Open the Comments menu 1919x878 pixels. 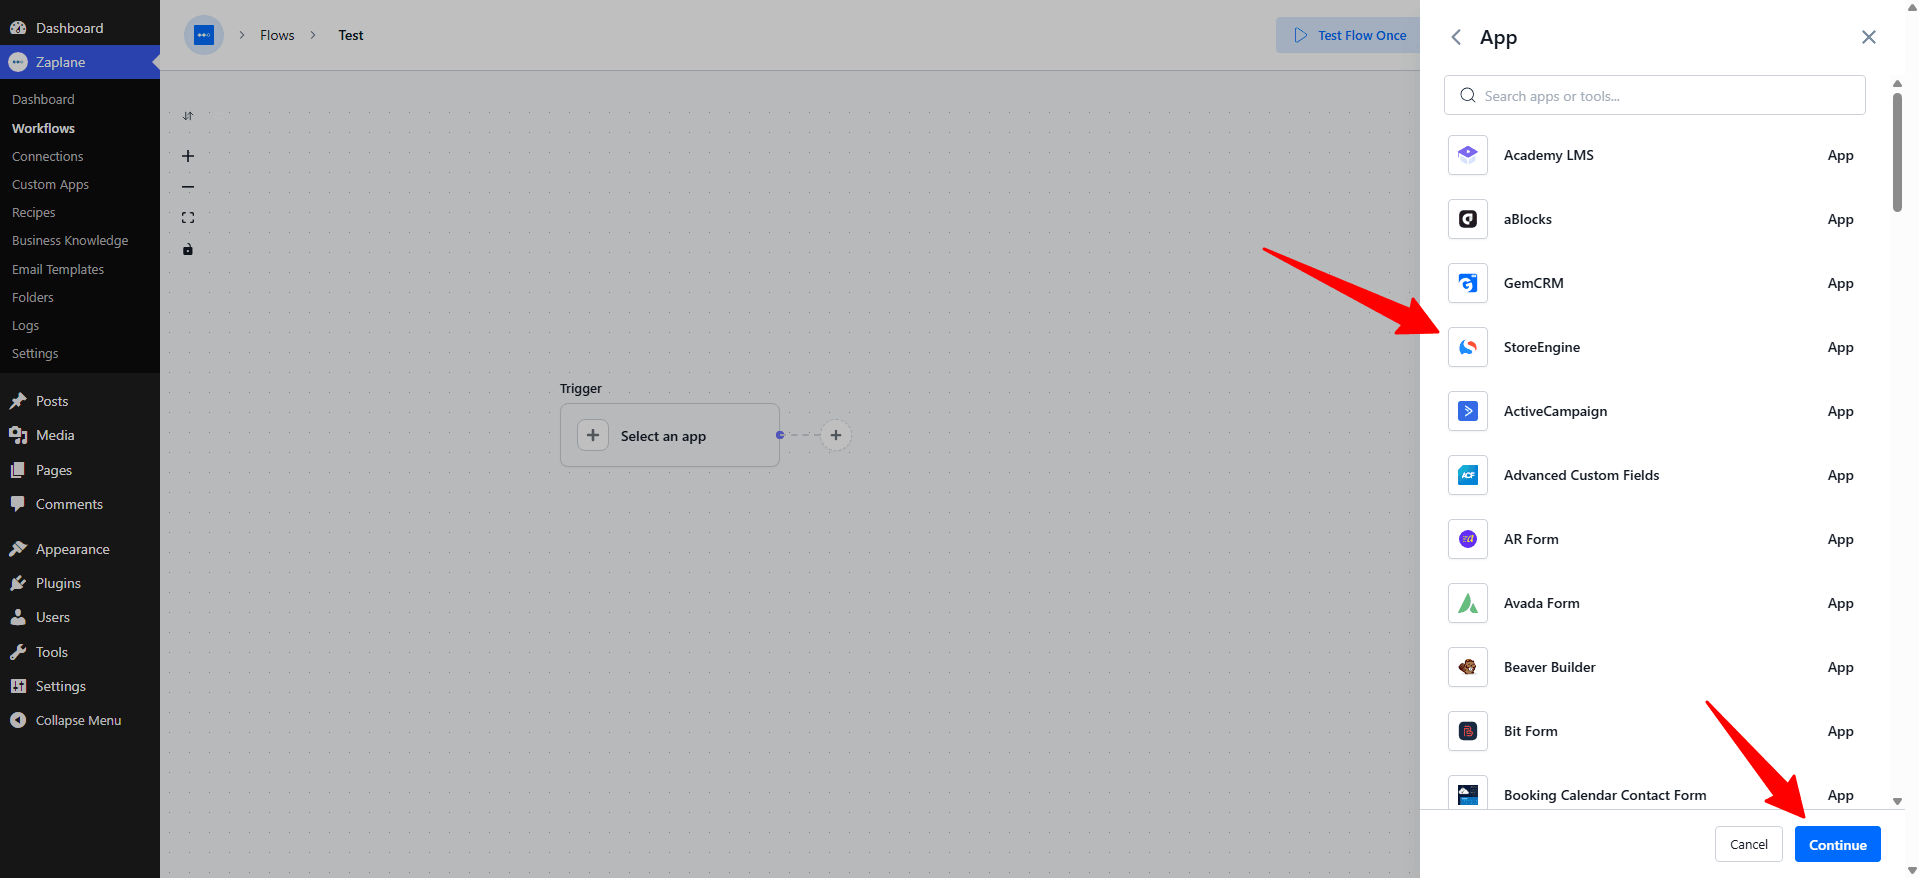[x=80, y=504]
